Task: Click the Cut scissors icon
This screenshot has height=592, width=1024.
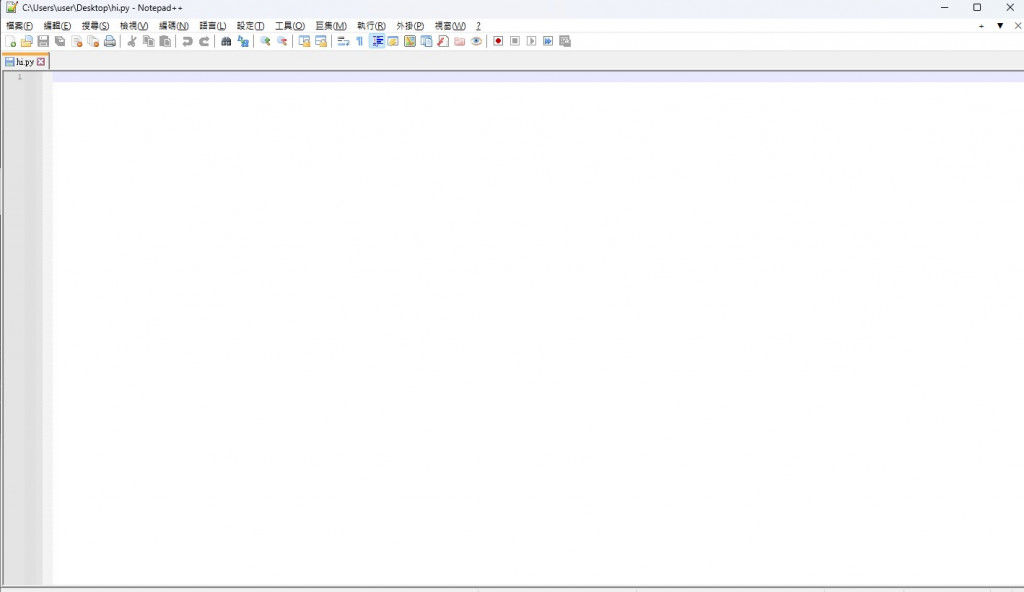Action: [132, 41]
